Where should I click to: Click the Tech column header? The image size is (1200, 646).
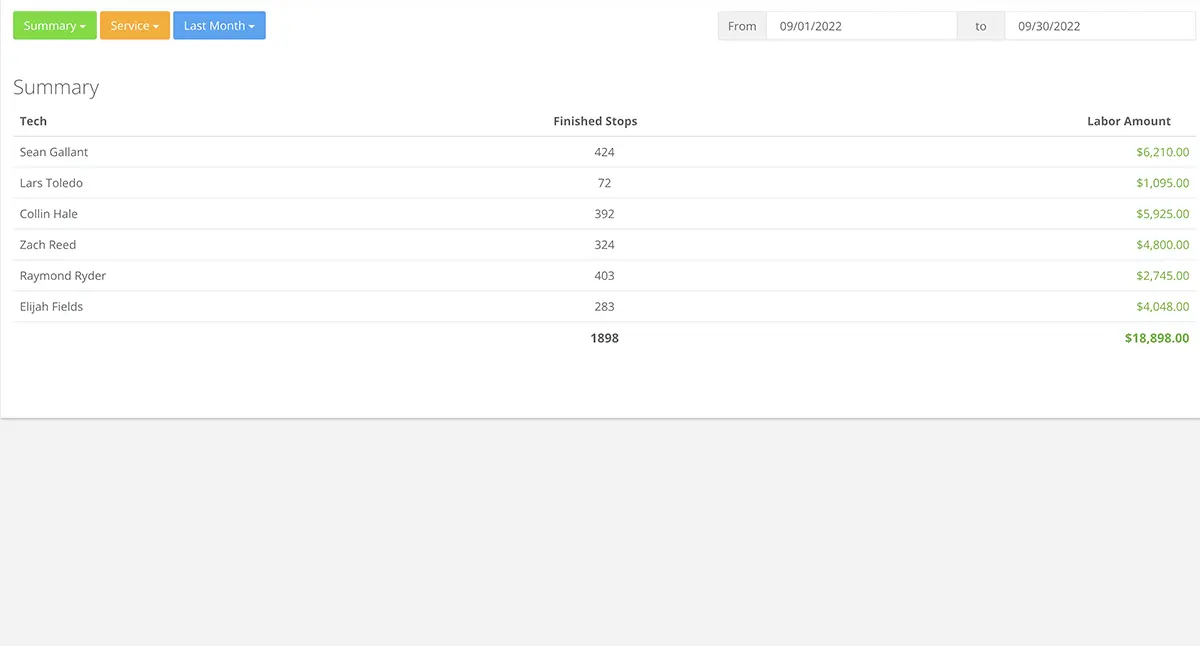click(33, 121)
